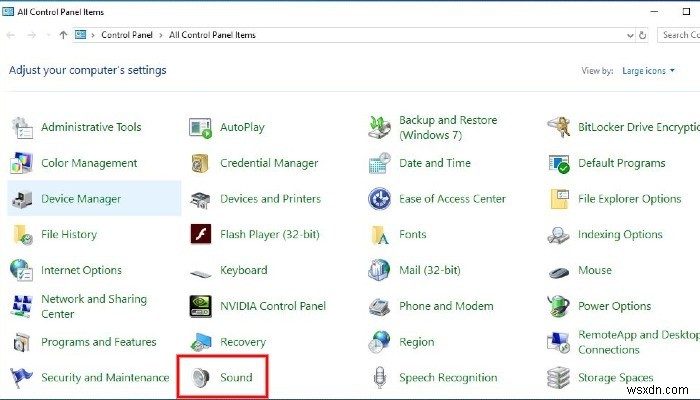Open the Keyboard label

pyautogui.click(x=244, y=271)
